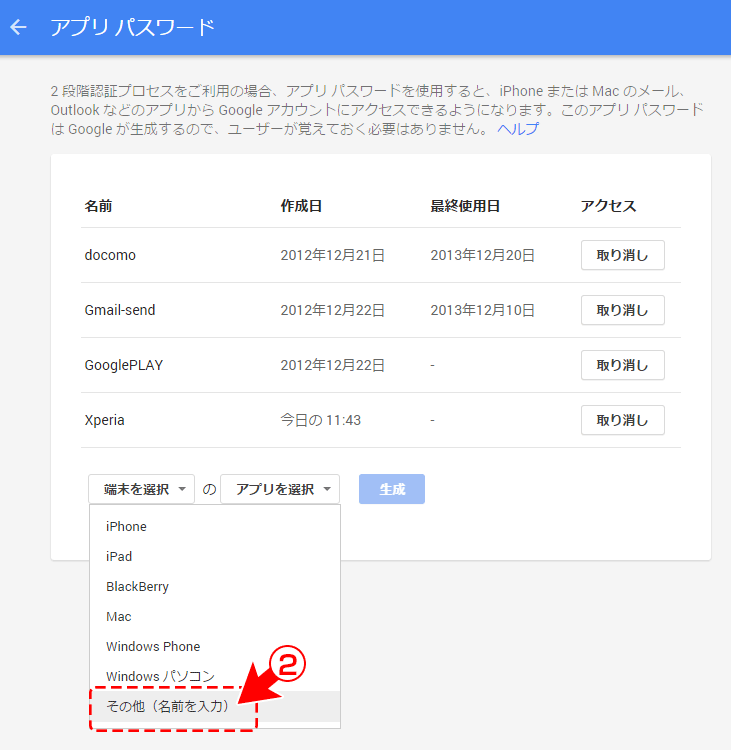Screen dimensions: 731x750
Task: Open the 端末を選択 device dropdown
Action: click(142, 489)
